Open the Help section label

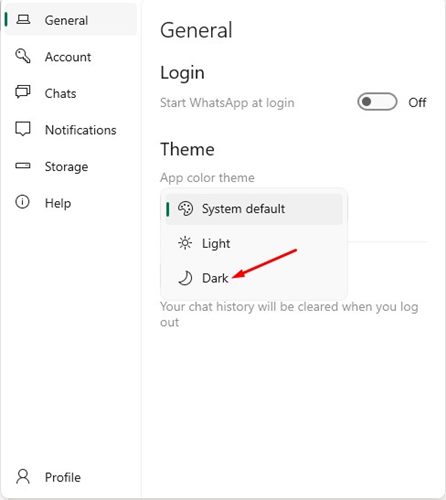tap(58, 203)
